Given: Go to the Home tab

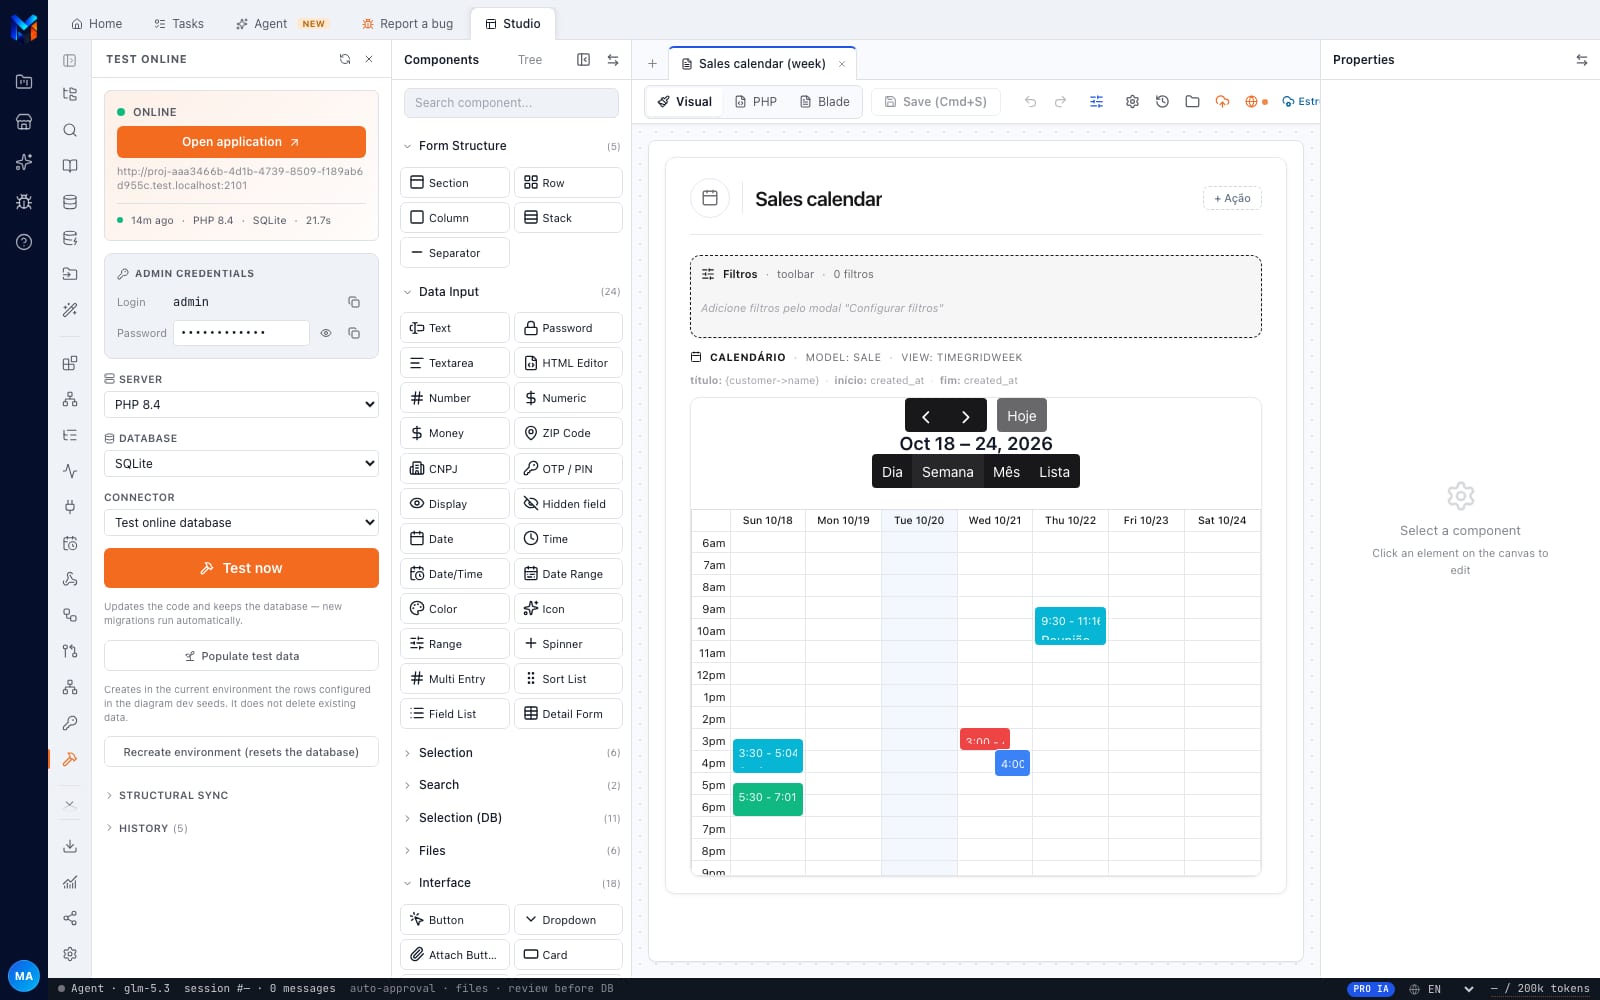Looking at the screenshot, I should (x=97, y=24).
